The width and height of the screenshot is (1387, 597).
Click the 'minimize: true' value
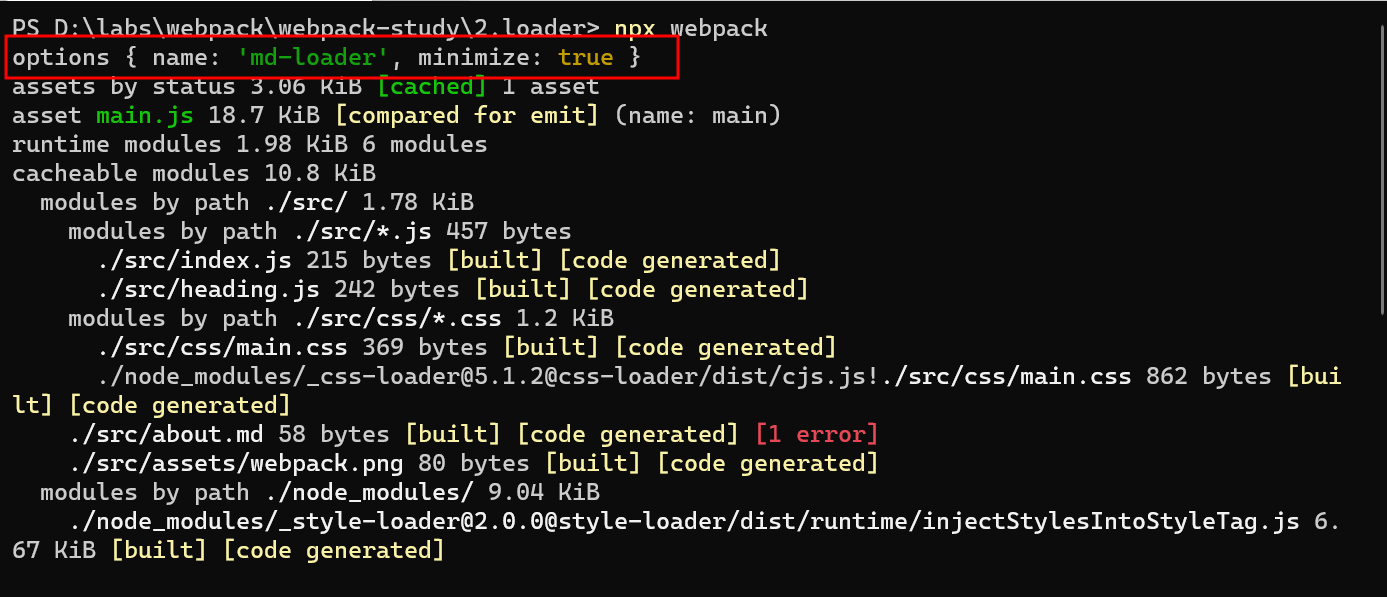coord(515,58)
